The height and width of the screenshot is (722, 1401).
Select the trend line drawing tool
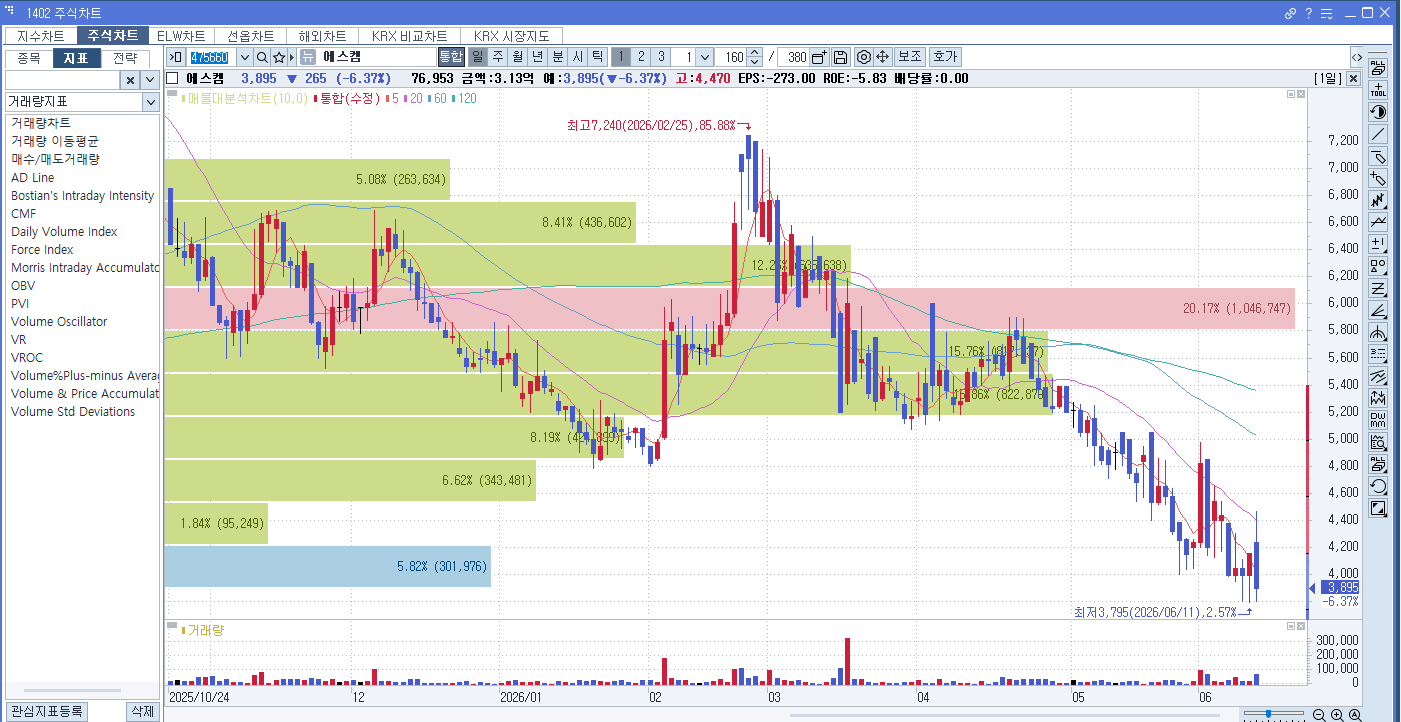pos(1378,134)
